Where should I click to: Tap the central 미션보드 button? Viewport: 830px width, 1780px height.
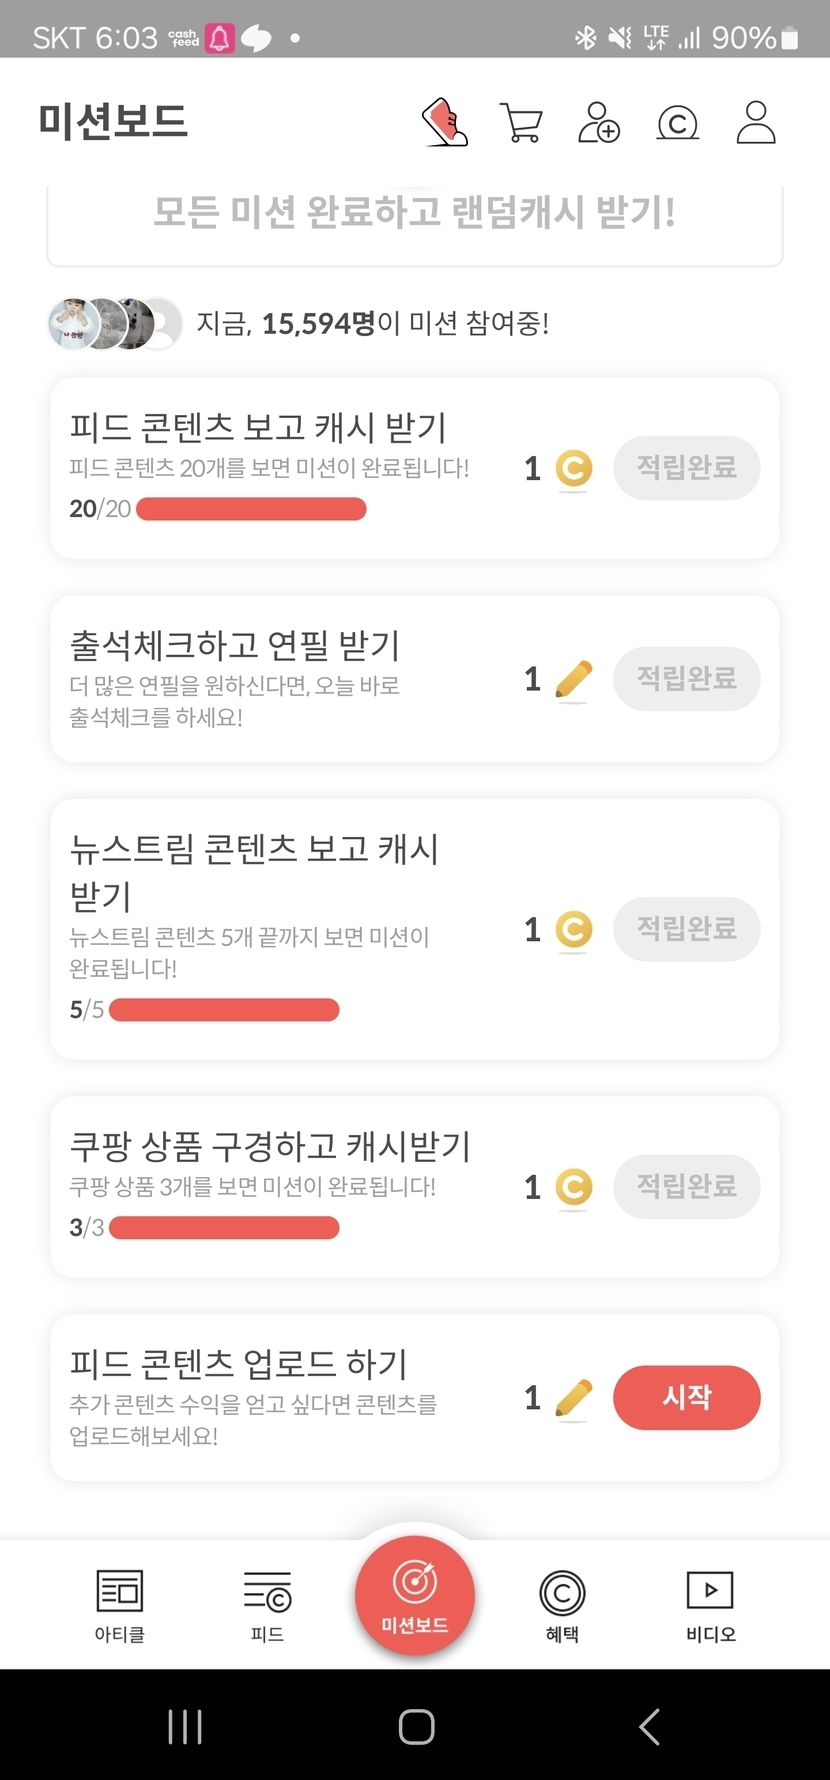coord(415,1596)
